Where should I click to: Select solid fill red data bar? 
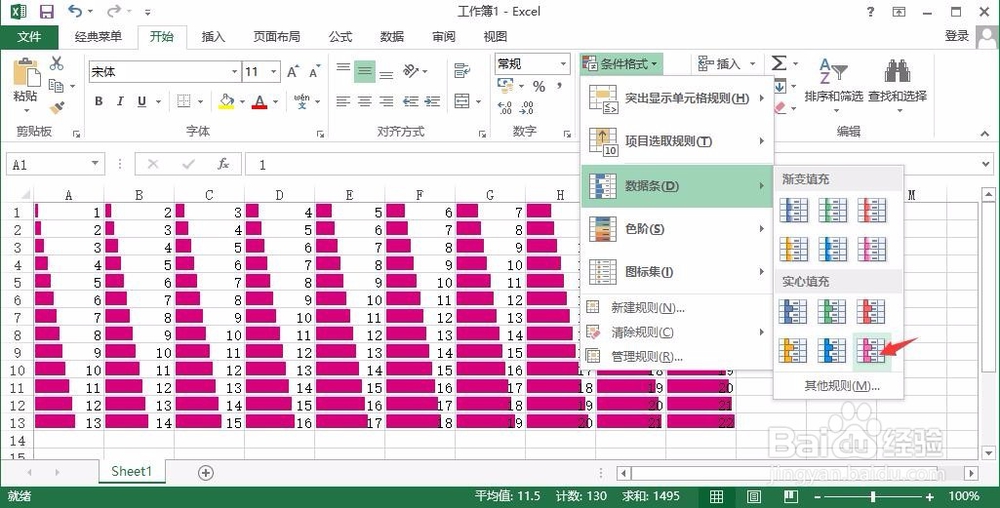(x=871, y=312)
